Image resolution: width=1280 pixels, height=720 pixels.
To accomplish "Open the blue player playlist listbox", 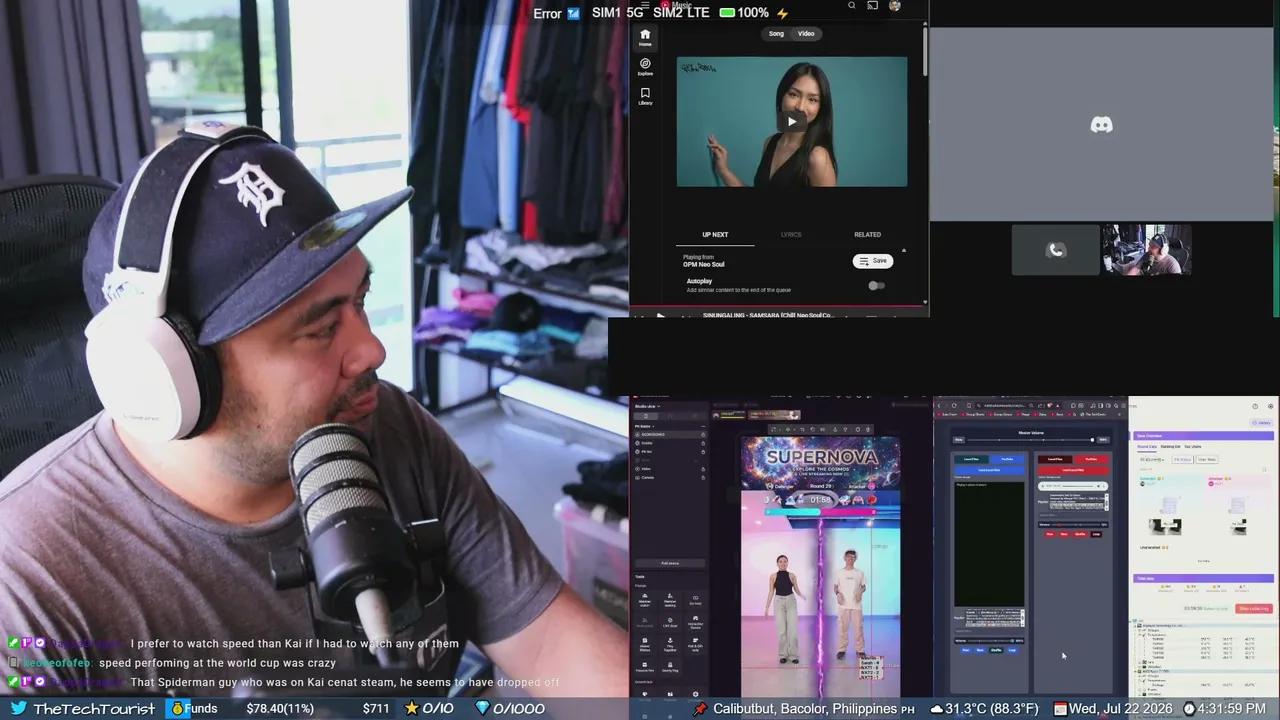I will click(x=995, y=617).
